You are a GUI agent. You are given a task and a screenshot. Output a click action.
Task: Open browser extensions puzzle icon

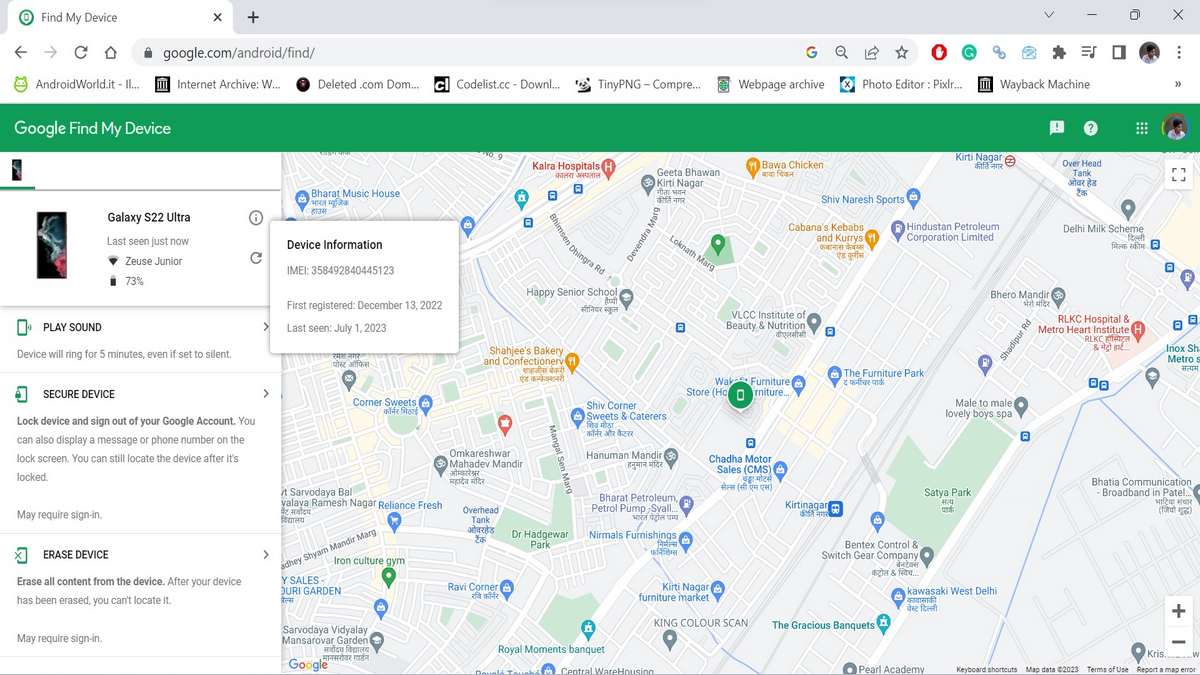pos(1059,52)
